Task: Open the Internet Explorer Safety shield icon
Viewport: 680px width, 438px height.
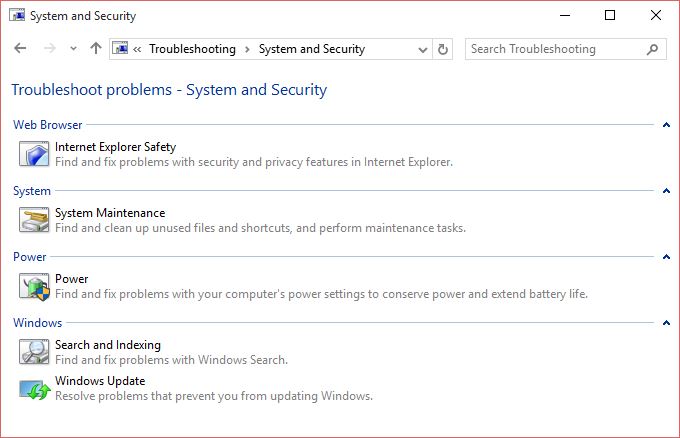Action: coord(34,154)
